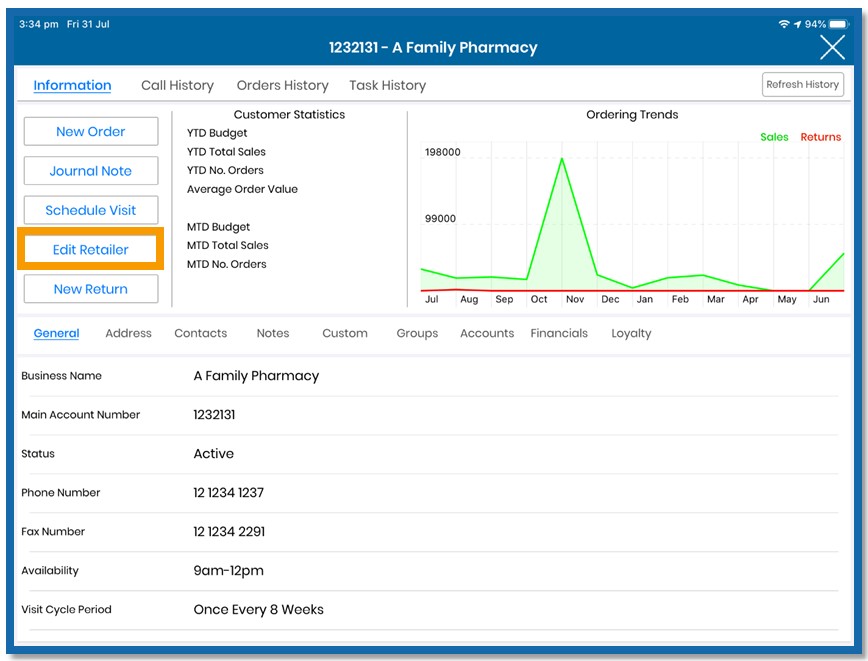Open the Contacts sub-tab
Image resolution: width=868 pixels, height=661 pixels.
pos(200,333)
